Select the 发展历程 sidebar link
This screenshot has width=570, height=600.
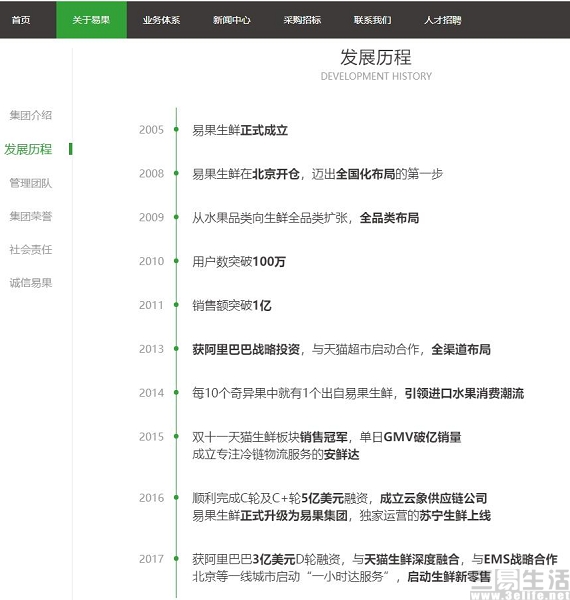tap(28, 149)
